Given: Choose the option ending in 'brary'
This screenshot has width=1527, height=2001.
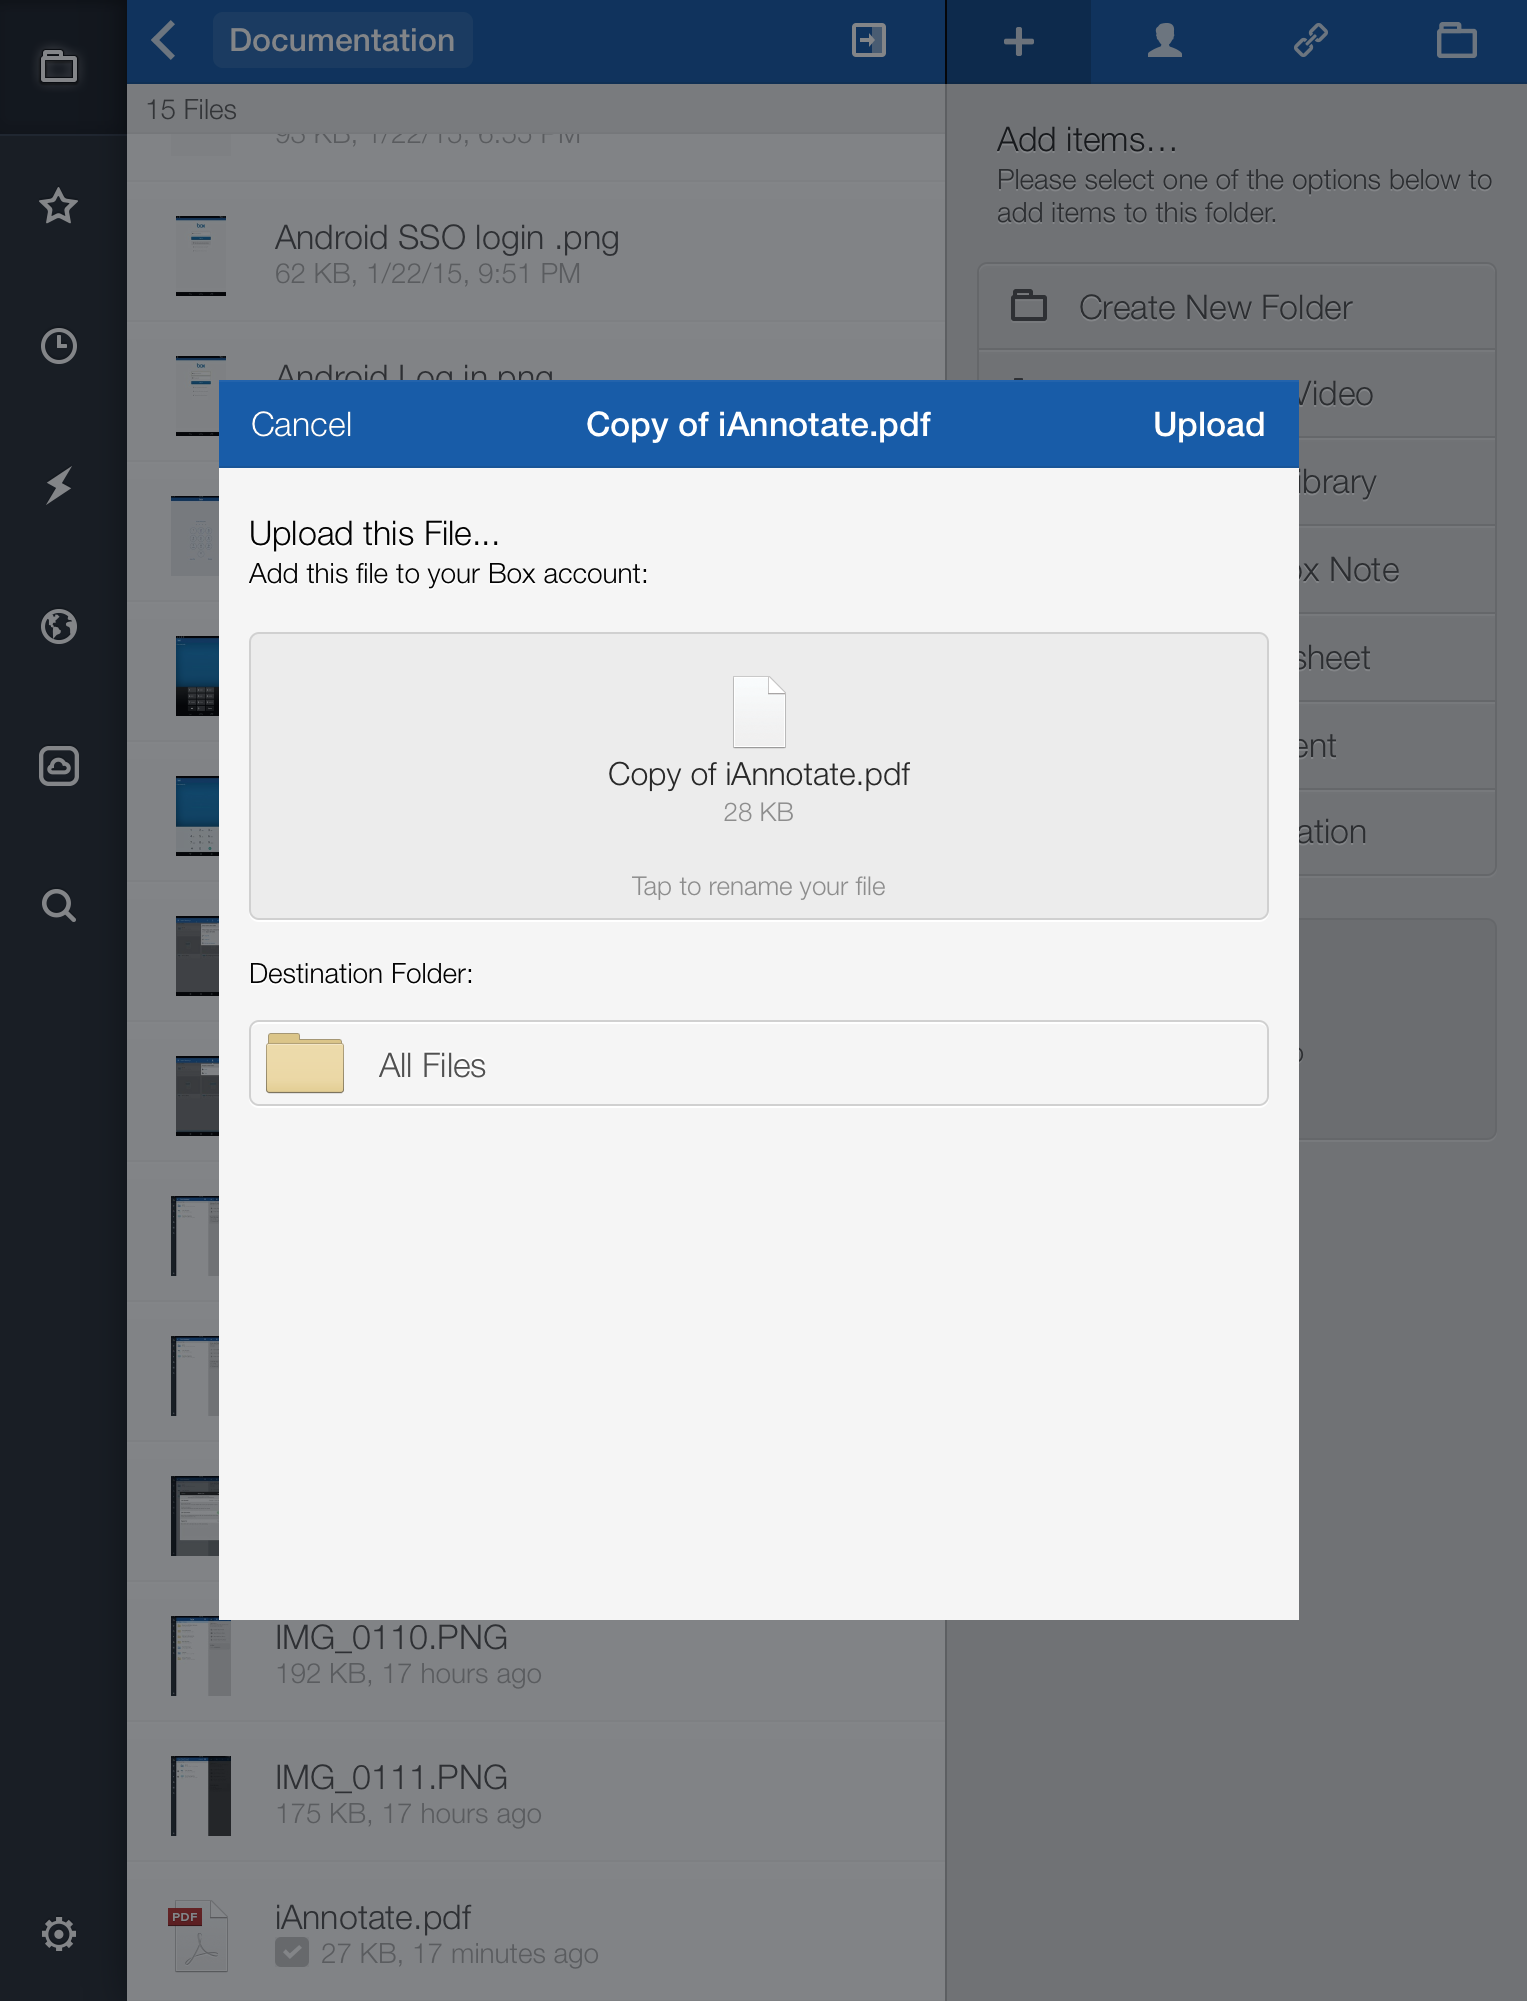Looking at the screenshot, I should pos(1397,482).
